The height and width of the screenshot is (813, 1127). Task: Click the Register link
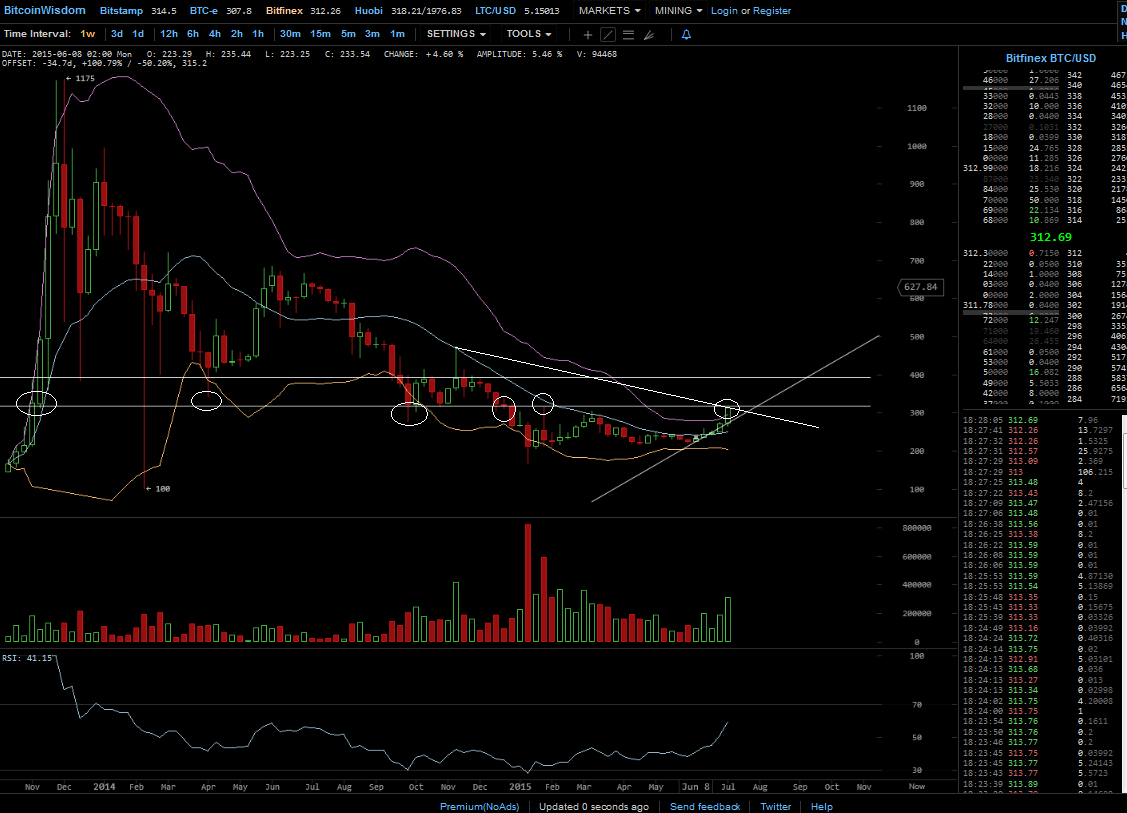[x=772, y=11]
